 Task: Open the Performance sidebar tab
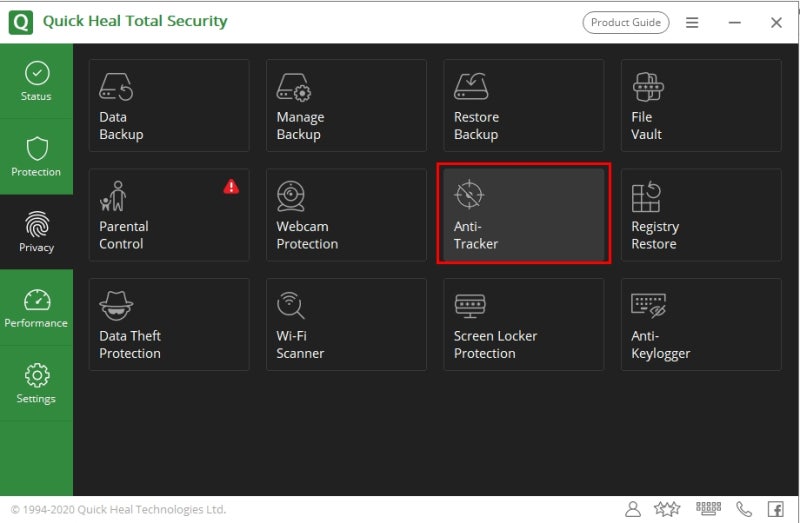tap(36, 308)
